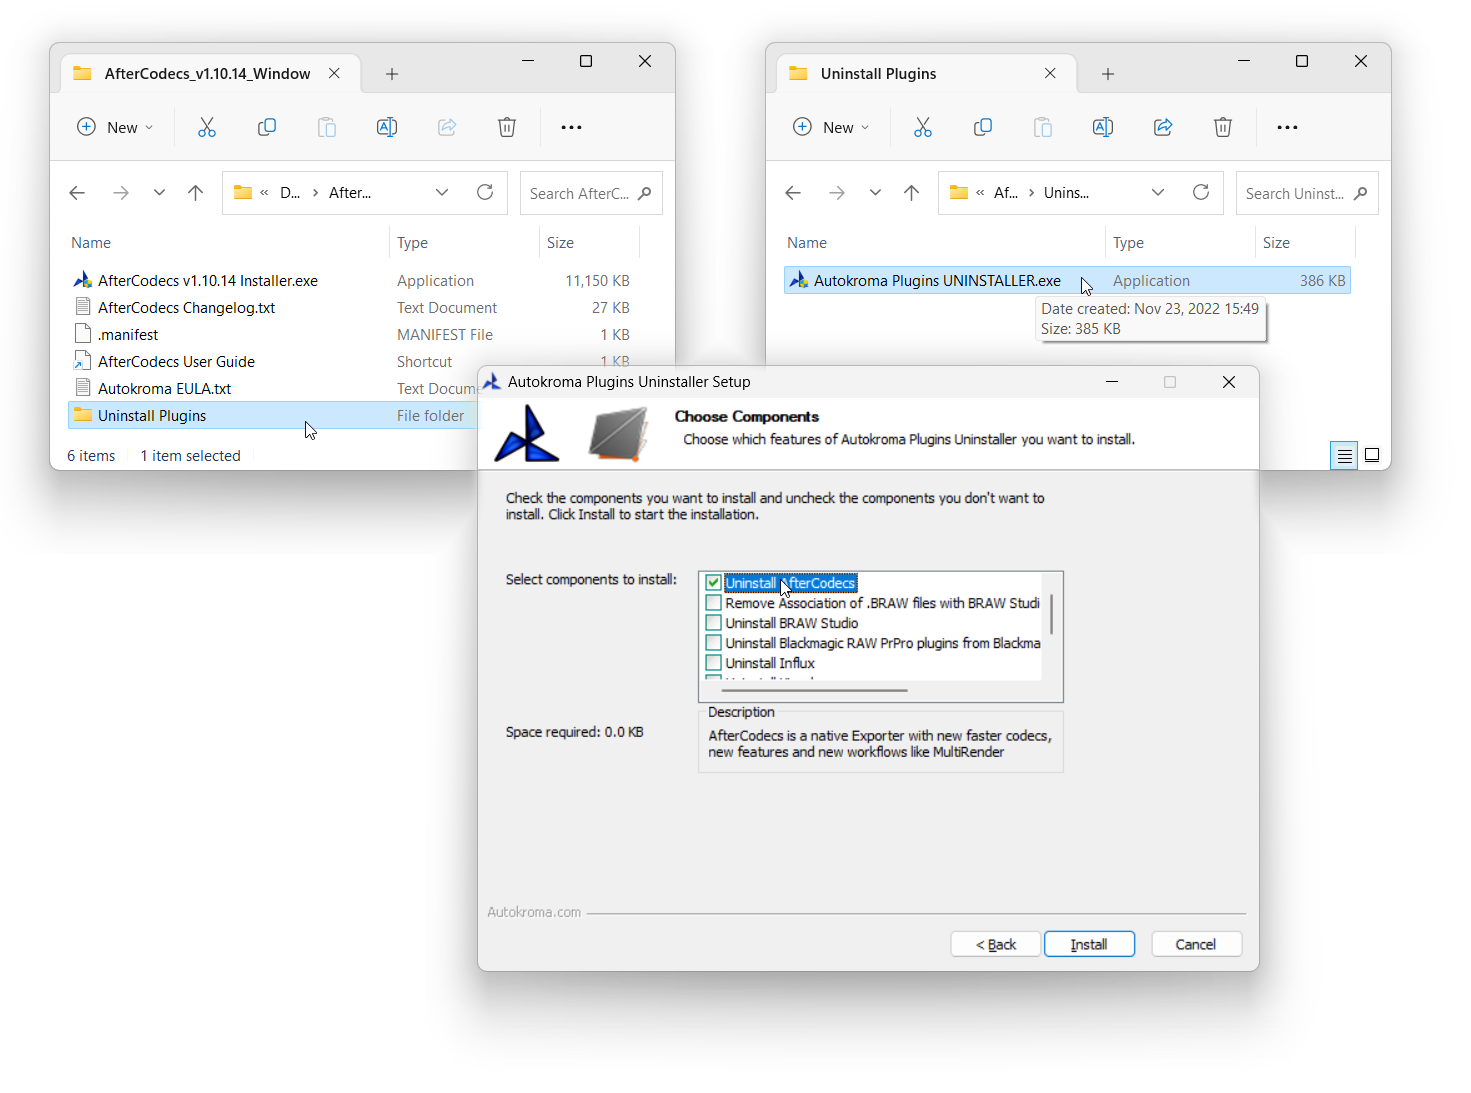
Task: Click the Delete trash icon in Uninstall Plugins window
Action: click(x=1222, y=127)
